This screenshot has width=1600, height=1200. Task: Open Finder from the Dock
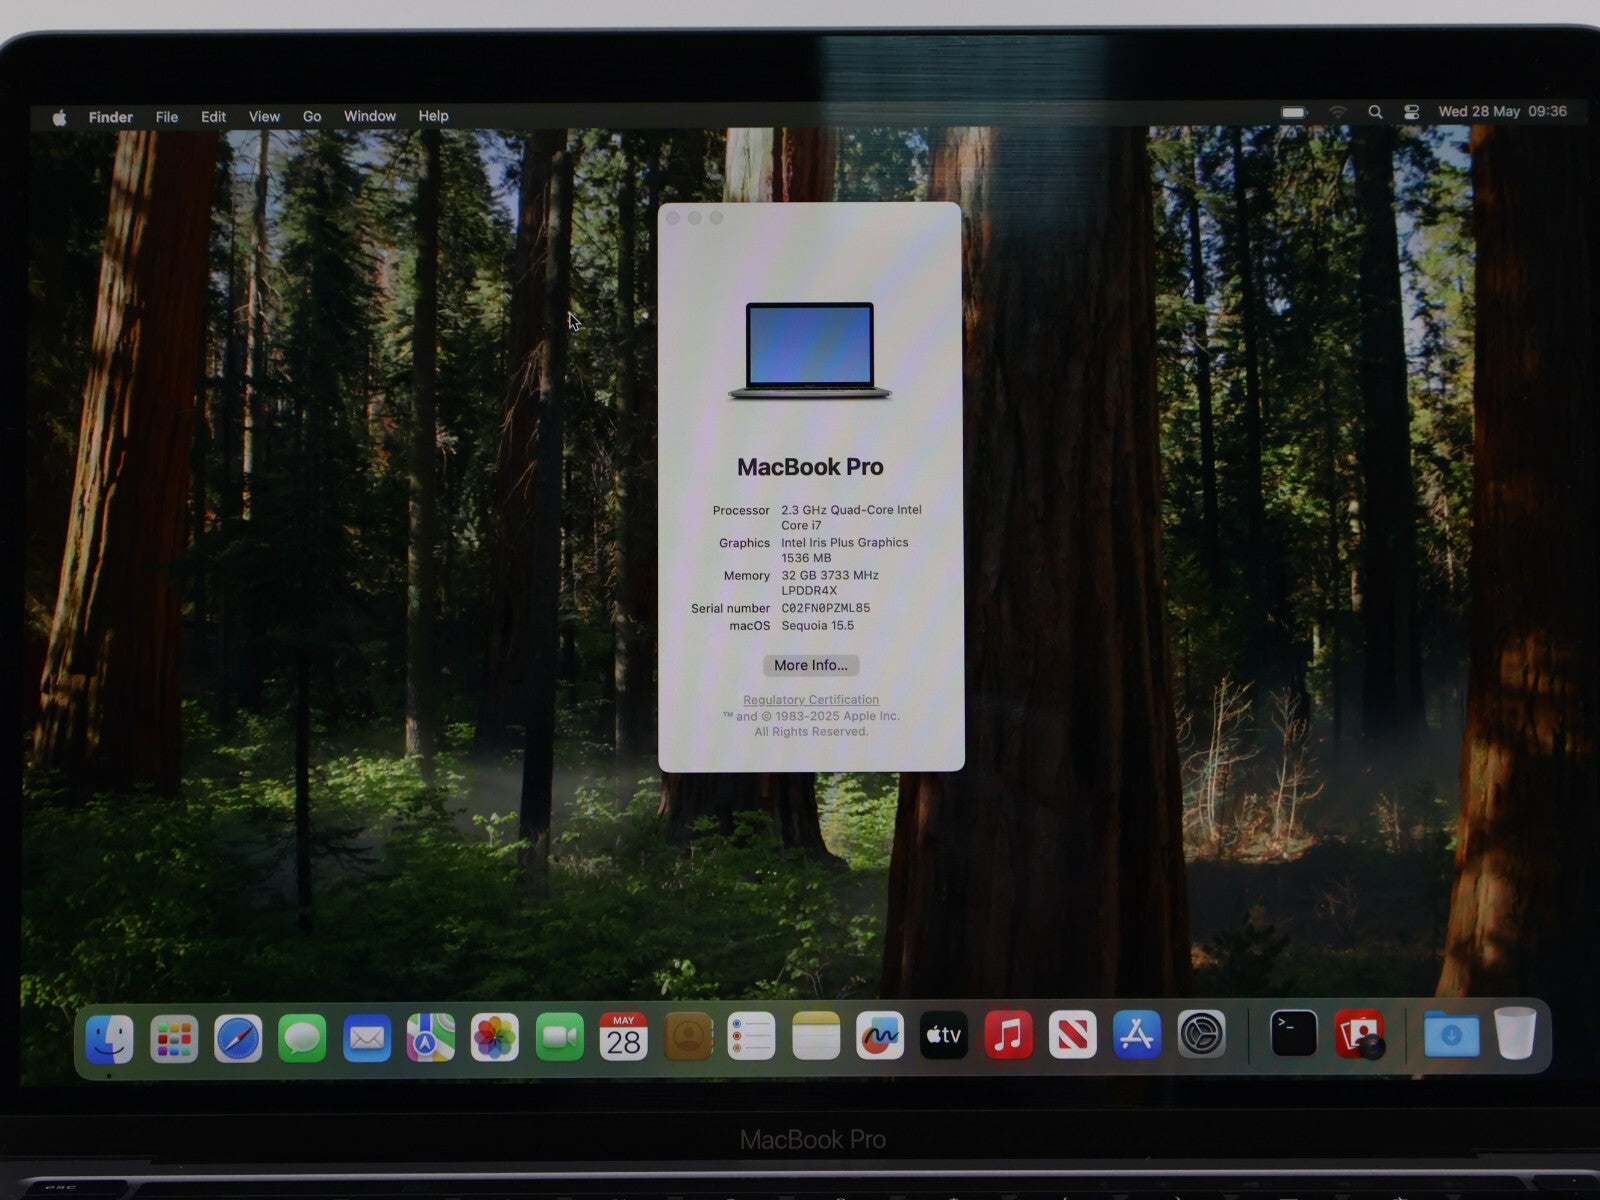[109, 1038]
